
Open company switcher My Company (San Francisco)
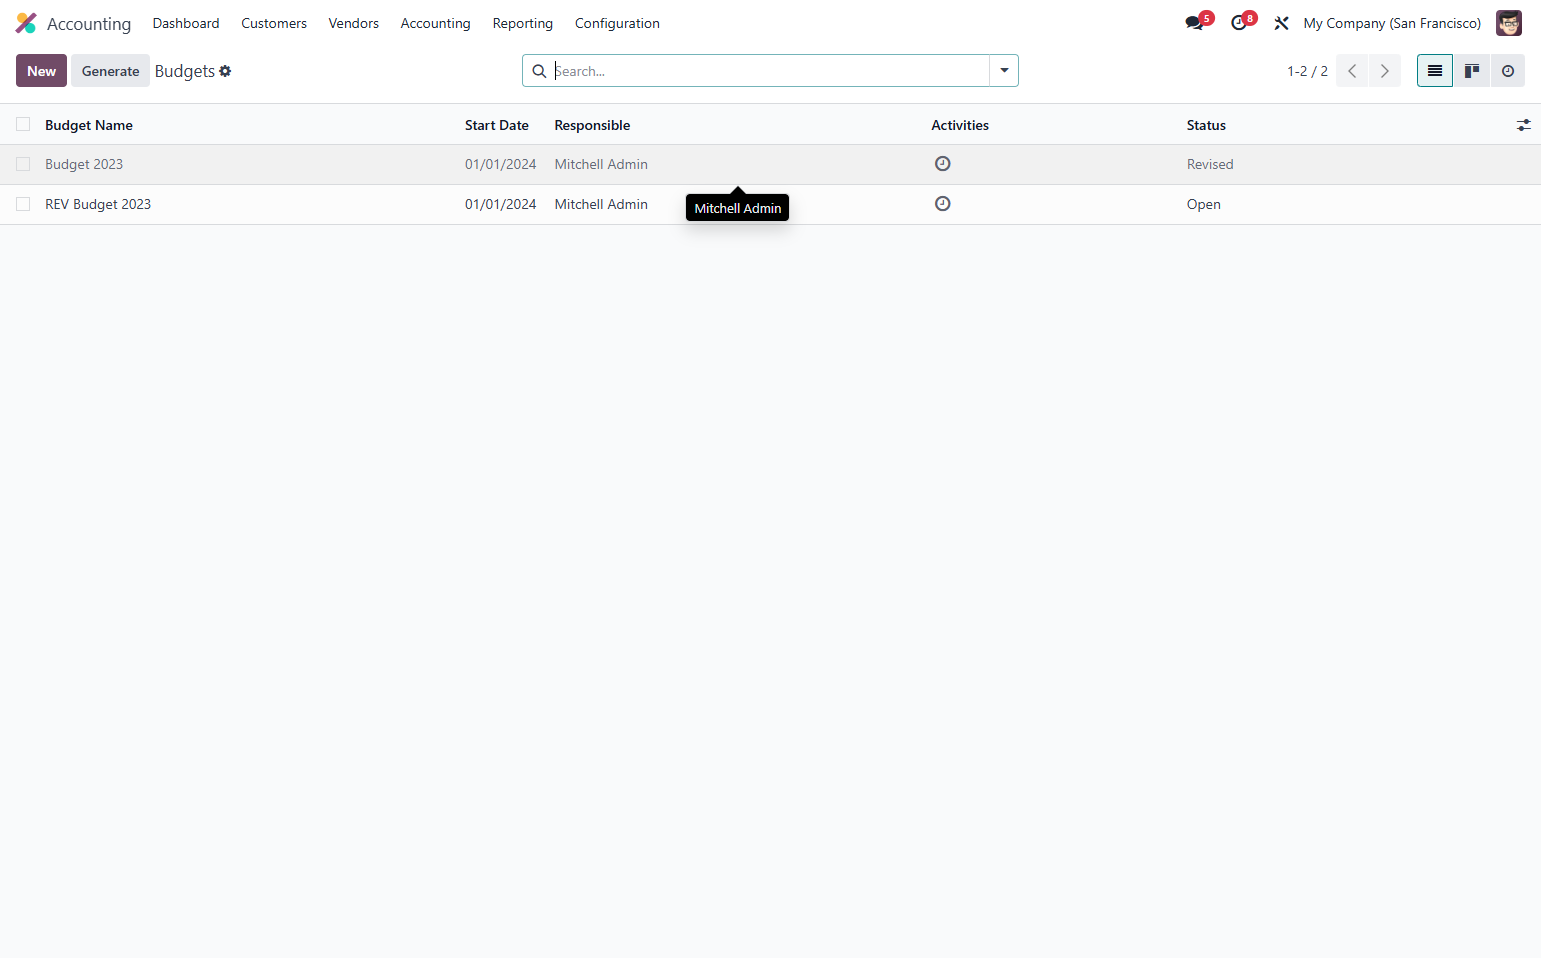coord(1392,23)
